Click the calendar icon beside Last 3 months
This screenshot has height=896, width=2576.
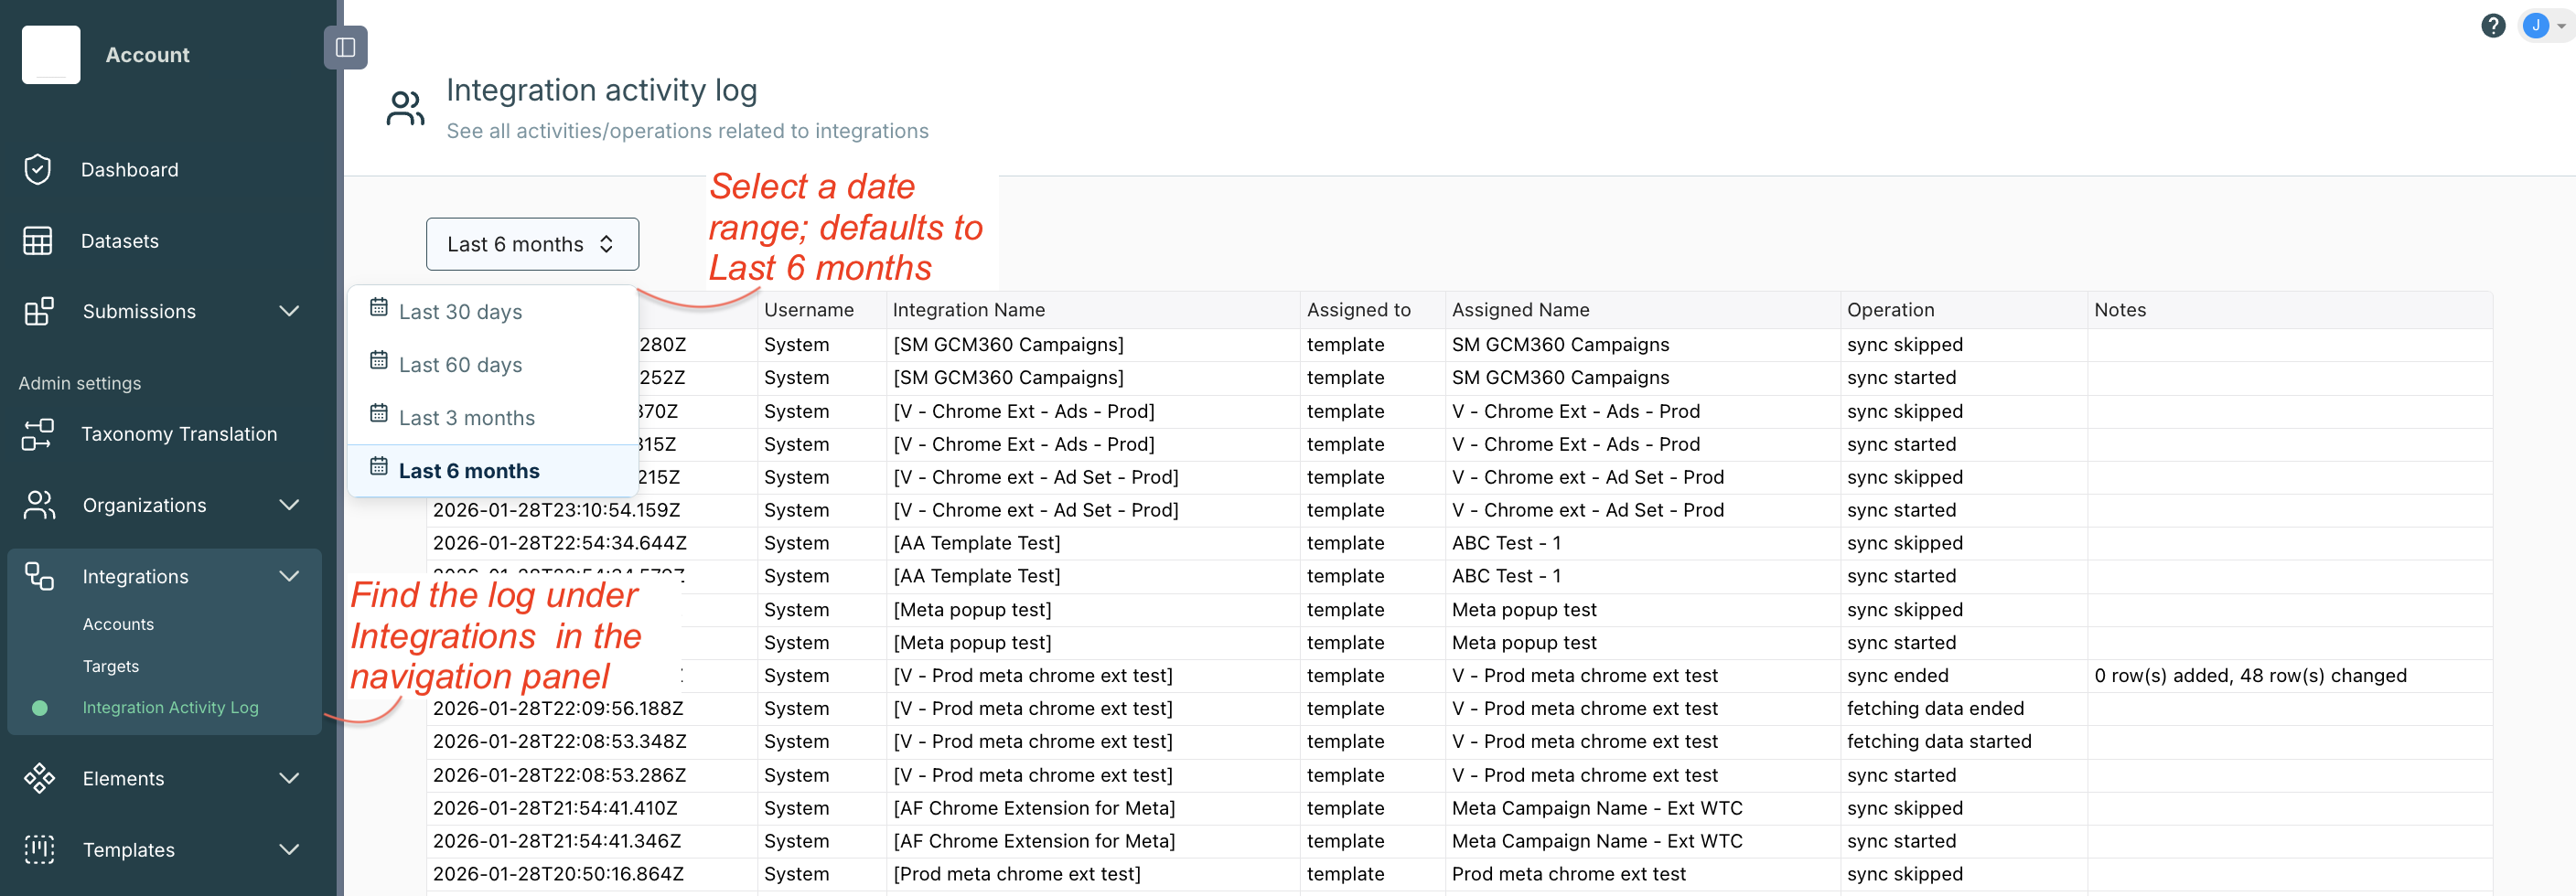tap(379, 413)
